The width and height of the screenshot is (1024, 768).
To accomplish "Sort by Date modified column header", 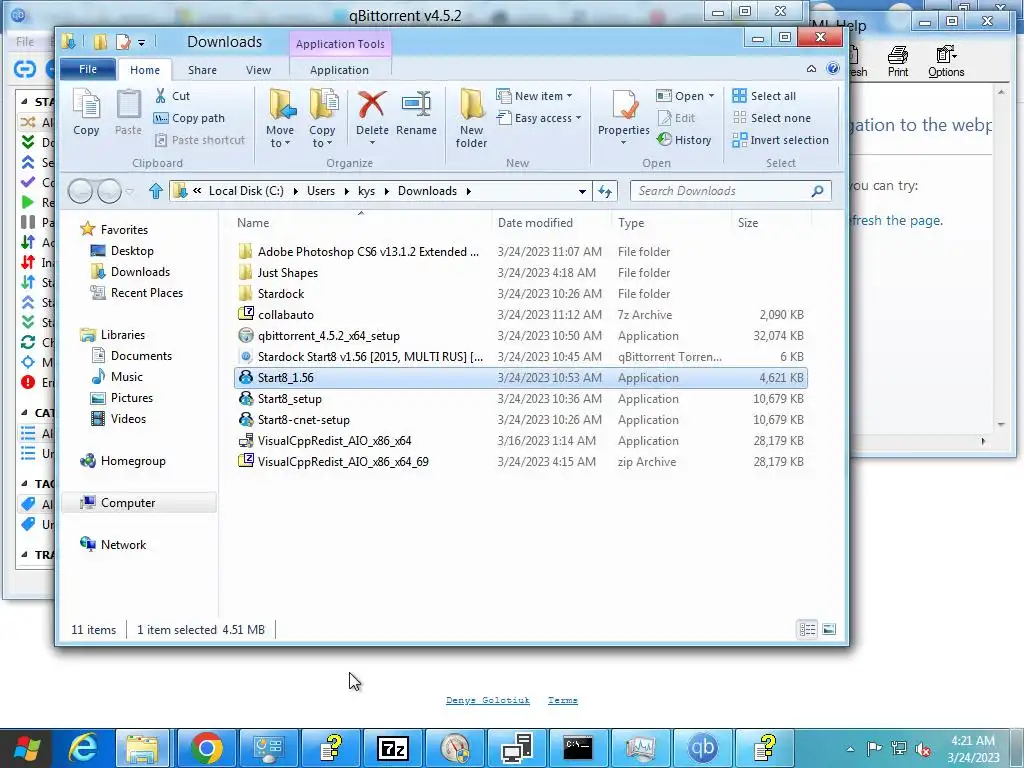I will tap(536, 223).
